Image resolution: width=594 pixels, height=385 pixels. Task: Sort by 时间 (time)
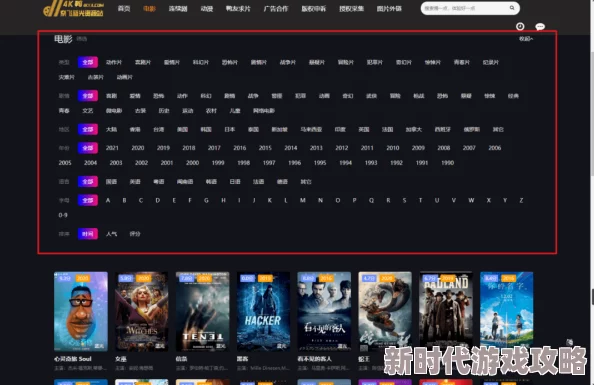88,234
